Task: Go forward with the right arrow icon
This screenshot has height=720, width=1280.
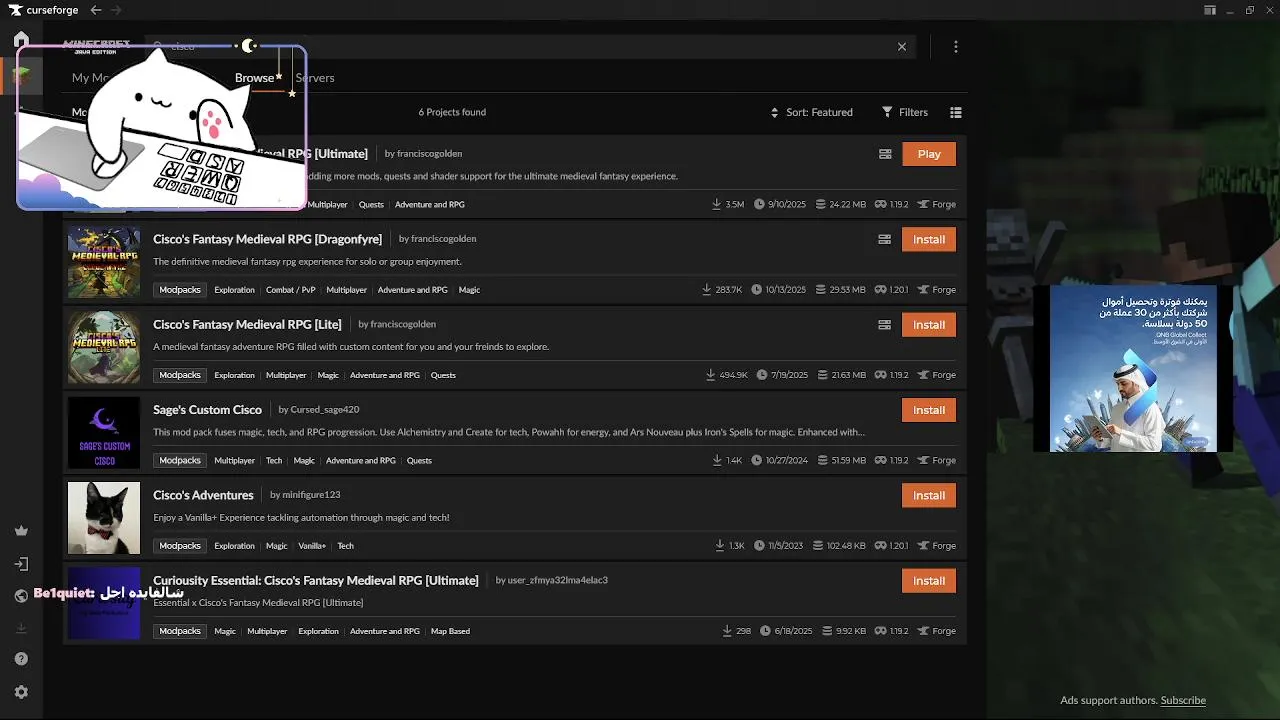Action: tap(116, 10)
